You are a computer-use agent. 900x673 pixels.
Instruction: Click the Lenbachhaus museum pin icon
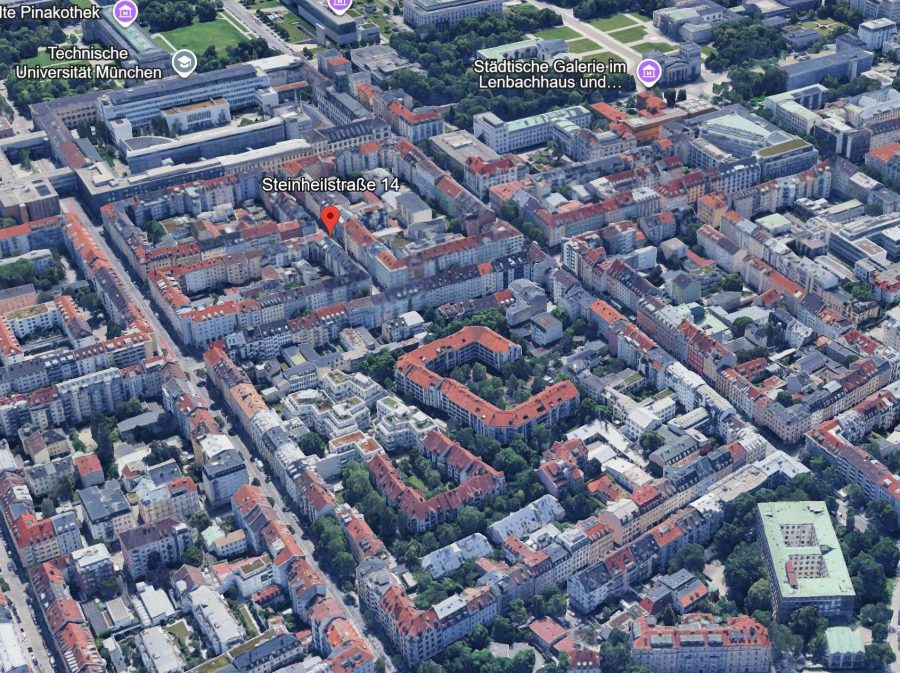(649, 72)
